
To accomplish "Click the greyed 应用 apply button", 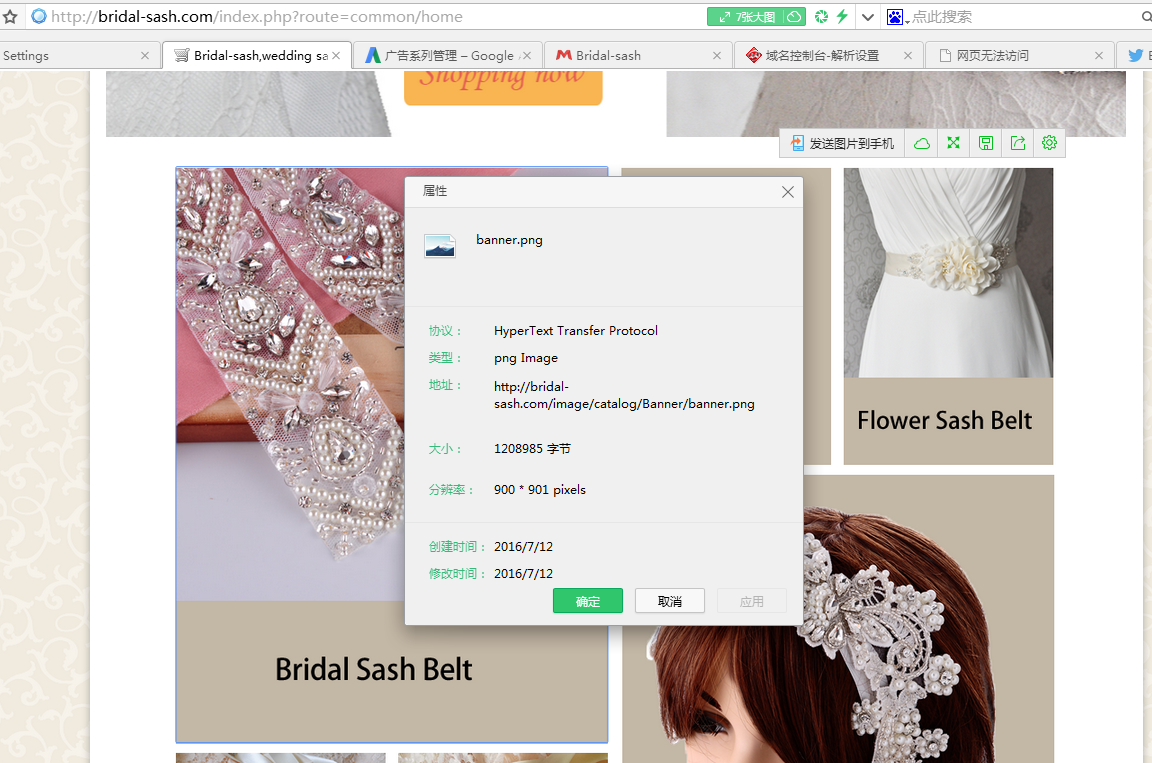I will [752, 601].
